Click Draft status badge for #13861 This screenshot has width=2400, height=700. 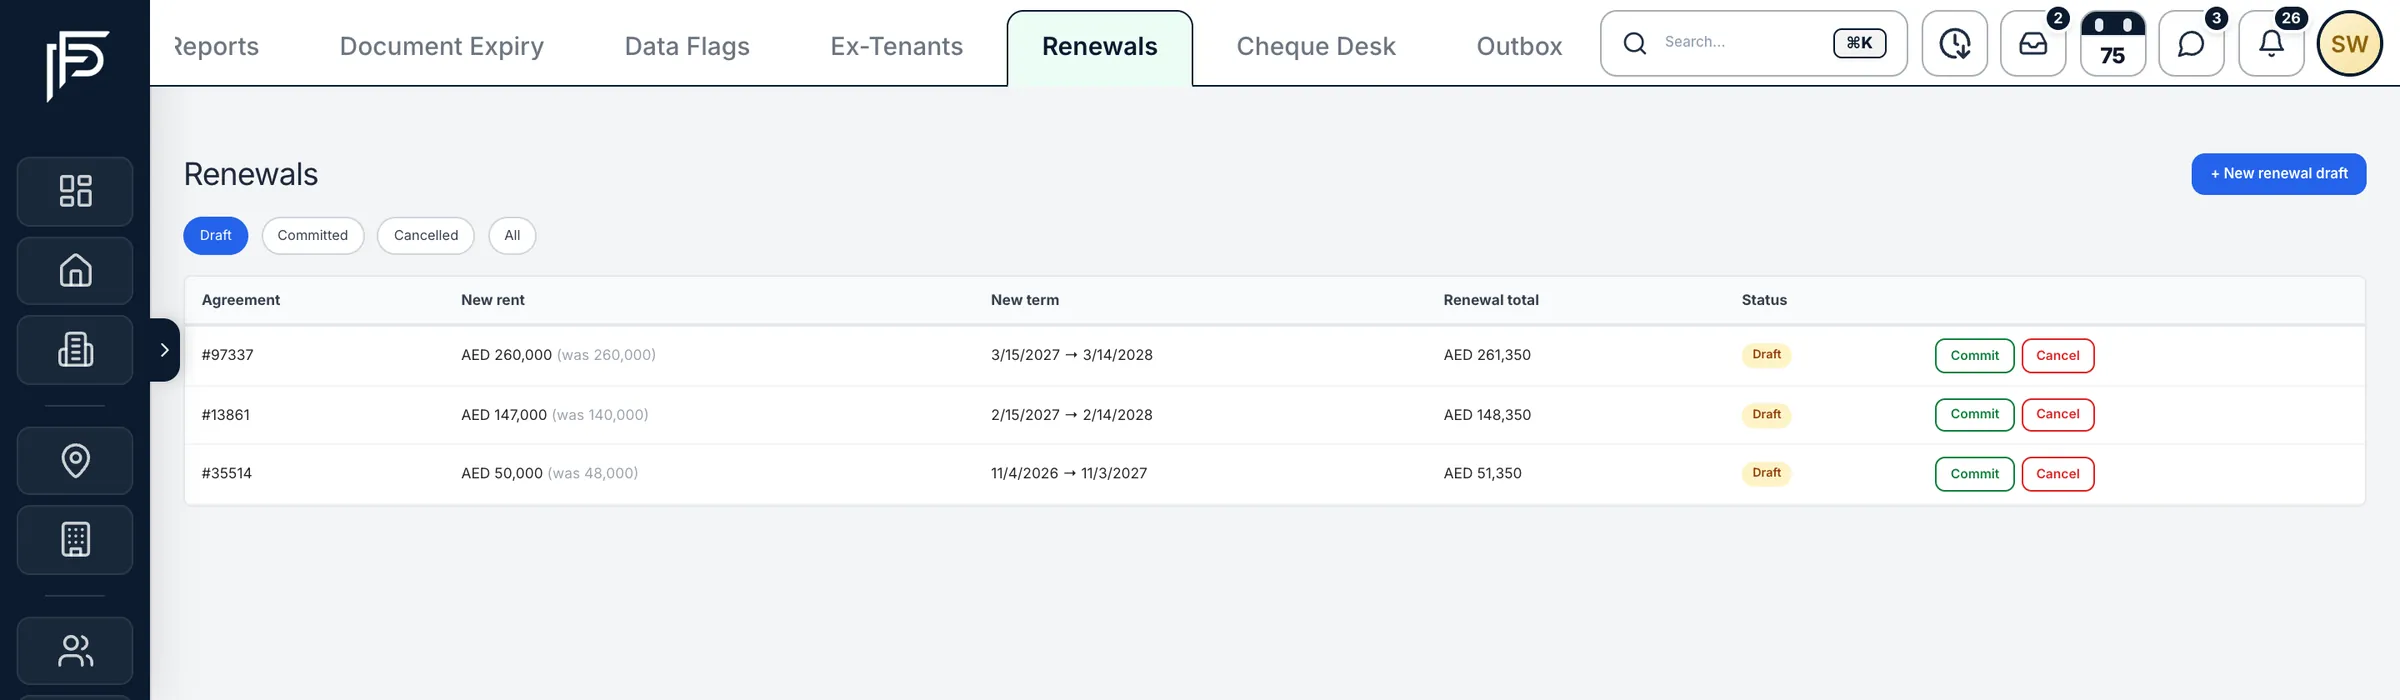[x=1766, y=414]
